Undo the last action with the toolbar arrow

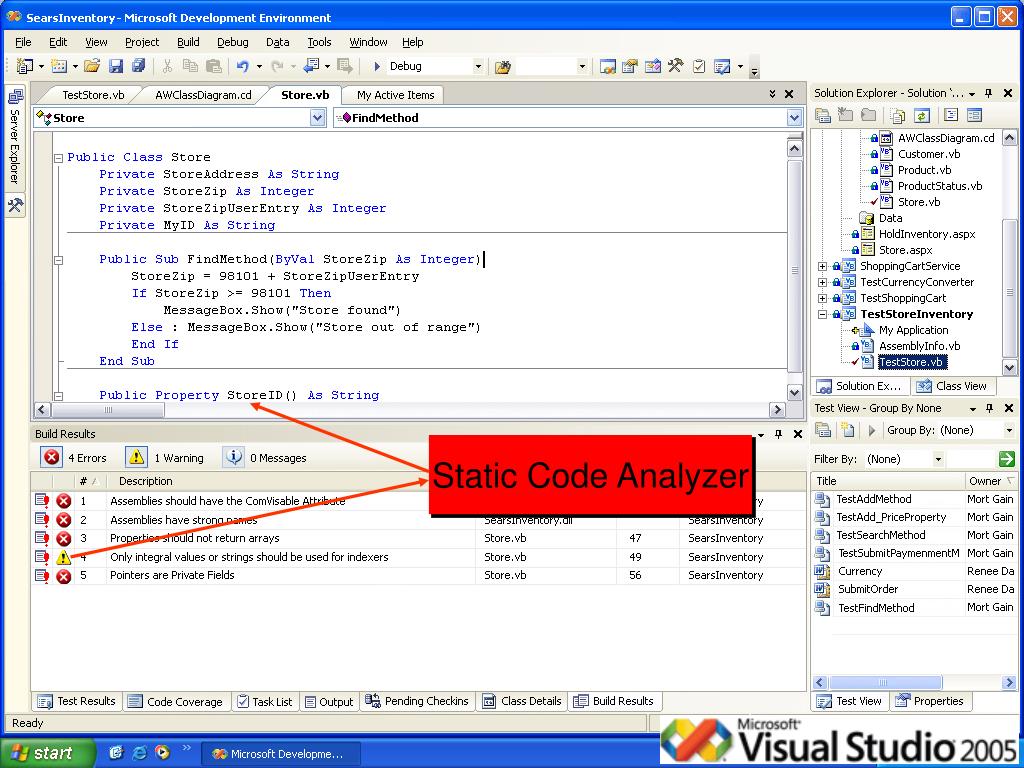click(x=243, y=66)
